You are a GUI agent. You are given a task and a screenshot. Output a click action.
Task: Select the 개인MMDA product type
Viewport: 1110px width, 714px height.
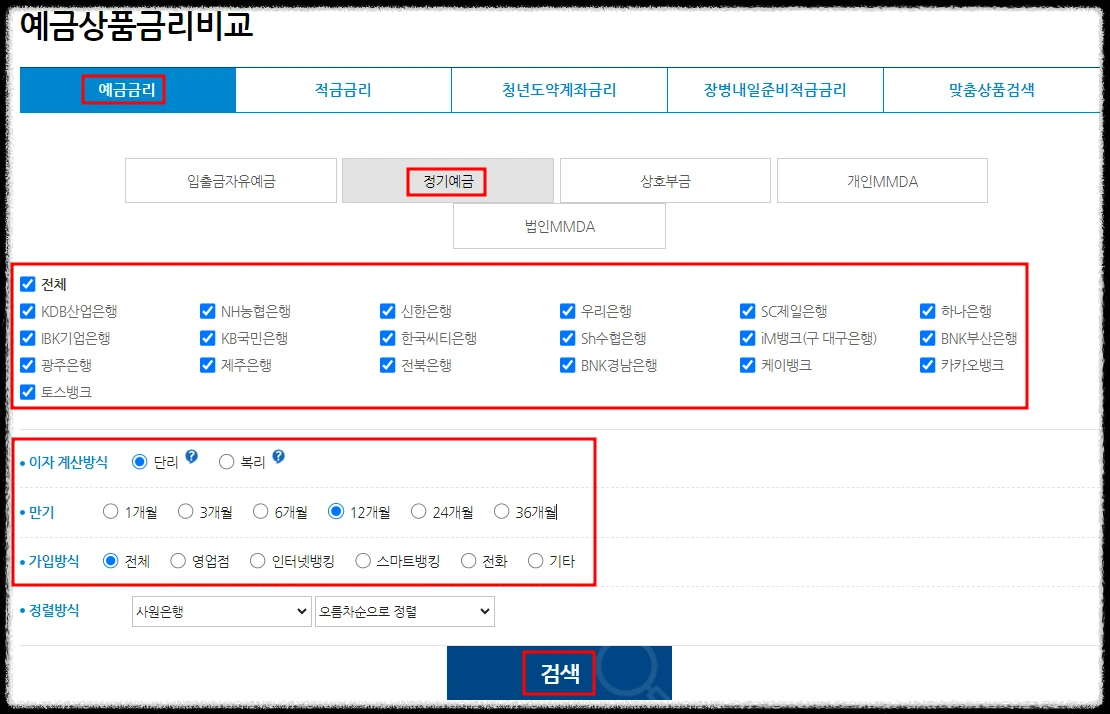[x=882, y=180]
